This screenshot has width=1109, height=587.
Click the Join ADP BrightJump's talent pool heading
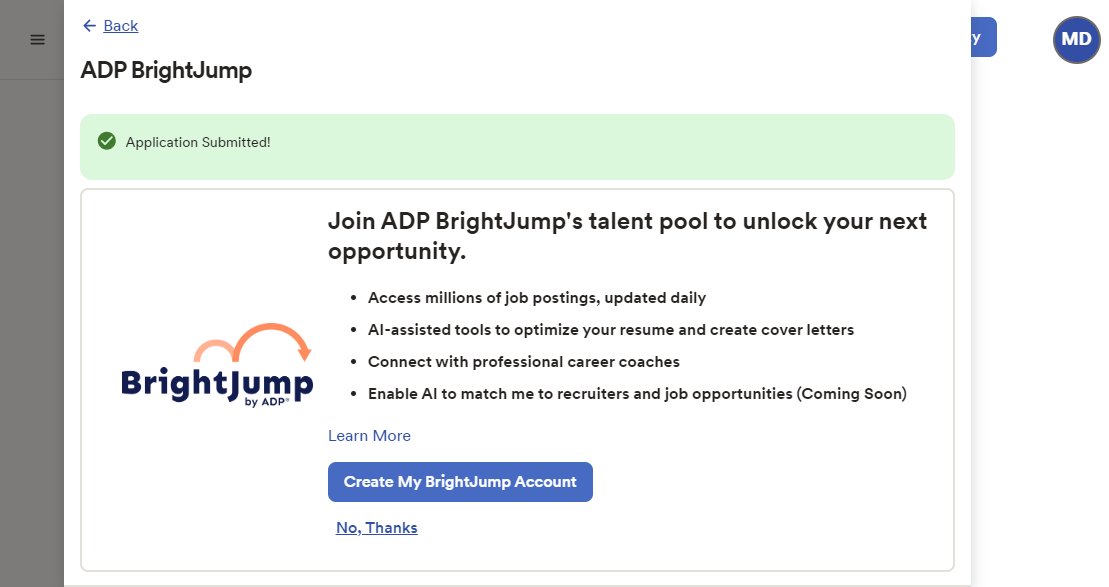[x=627, y=236]
